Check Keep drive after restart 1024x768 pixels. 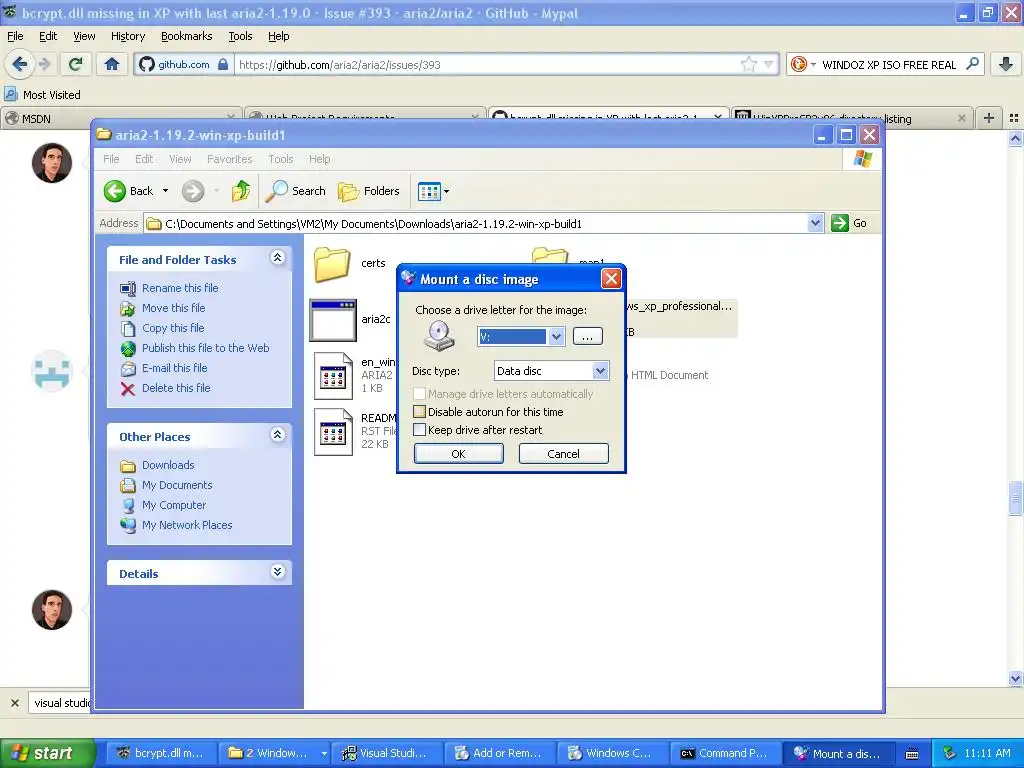(420, 430)
